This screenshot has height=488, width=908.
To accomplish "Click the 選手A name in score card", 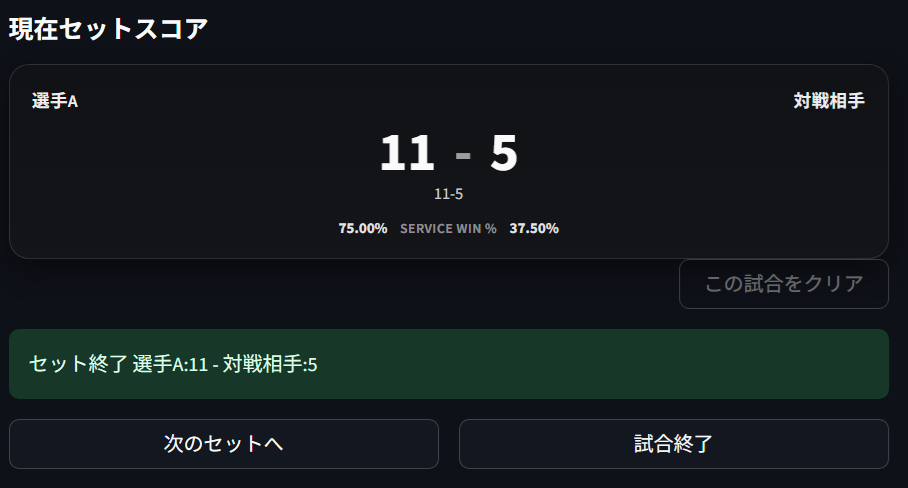I will [55, 101].
